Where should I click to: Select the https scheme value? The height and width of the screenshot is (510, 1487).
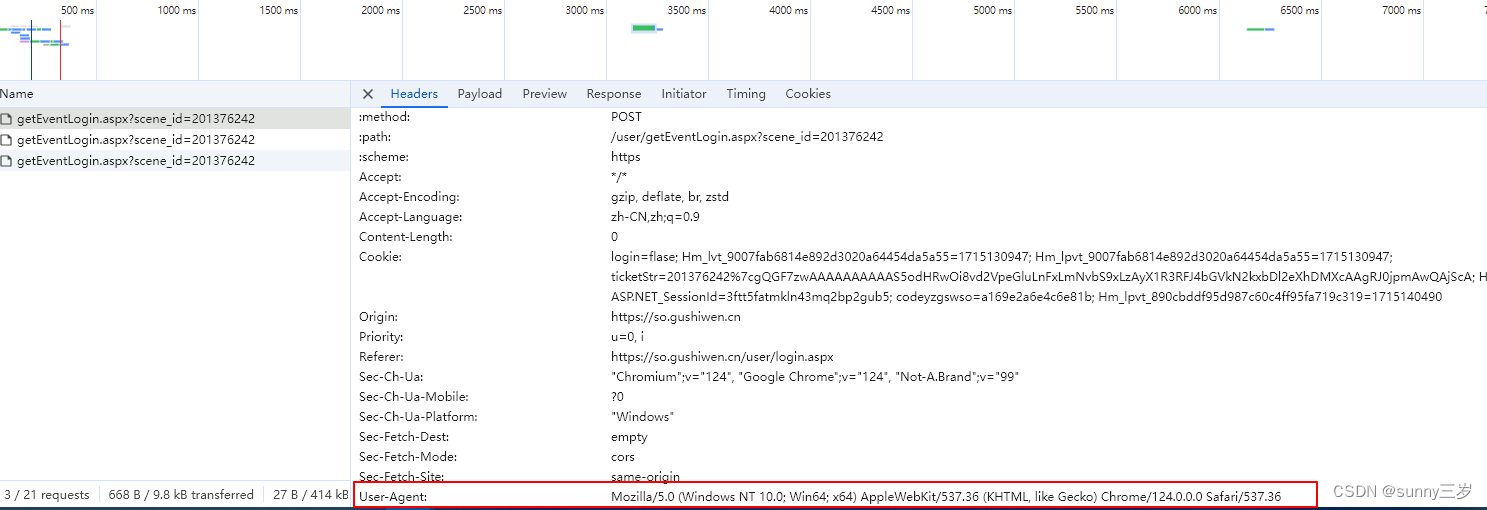coord(626,157)
